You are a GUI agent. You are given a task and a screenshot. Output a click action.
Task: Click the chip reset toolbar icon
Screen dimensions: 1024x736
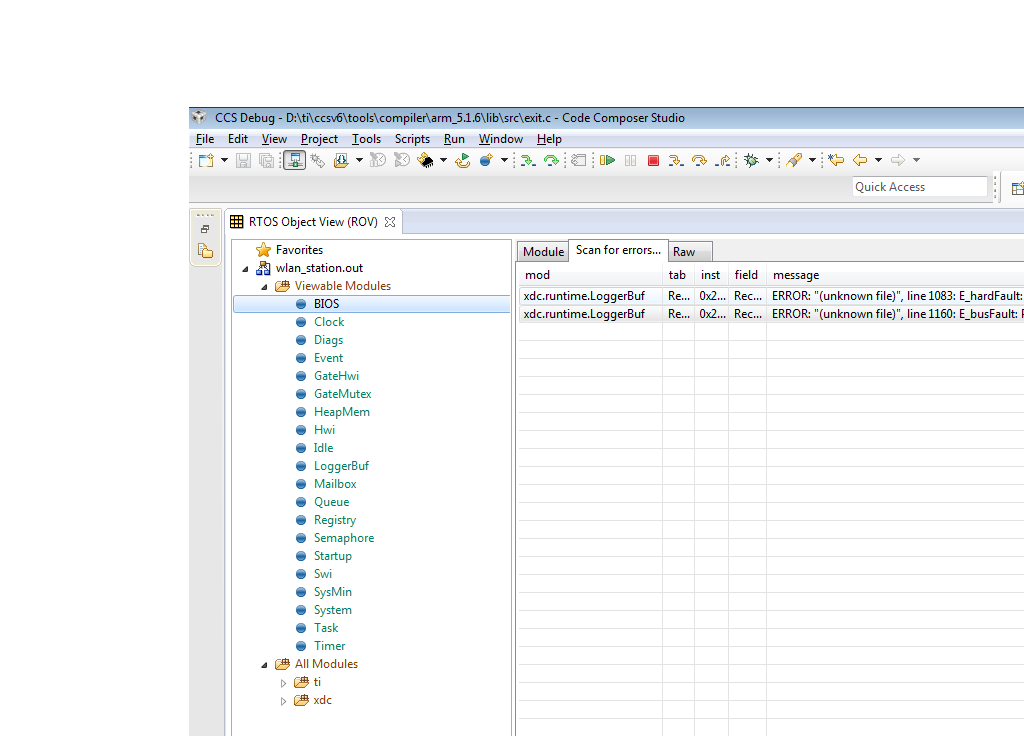[x=425, y=160]
